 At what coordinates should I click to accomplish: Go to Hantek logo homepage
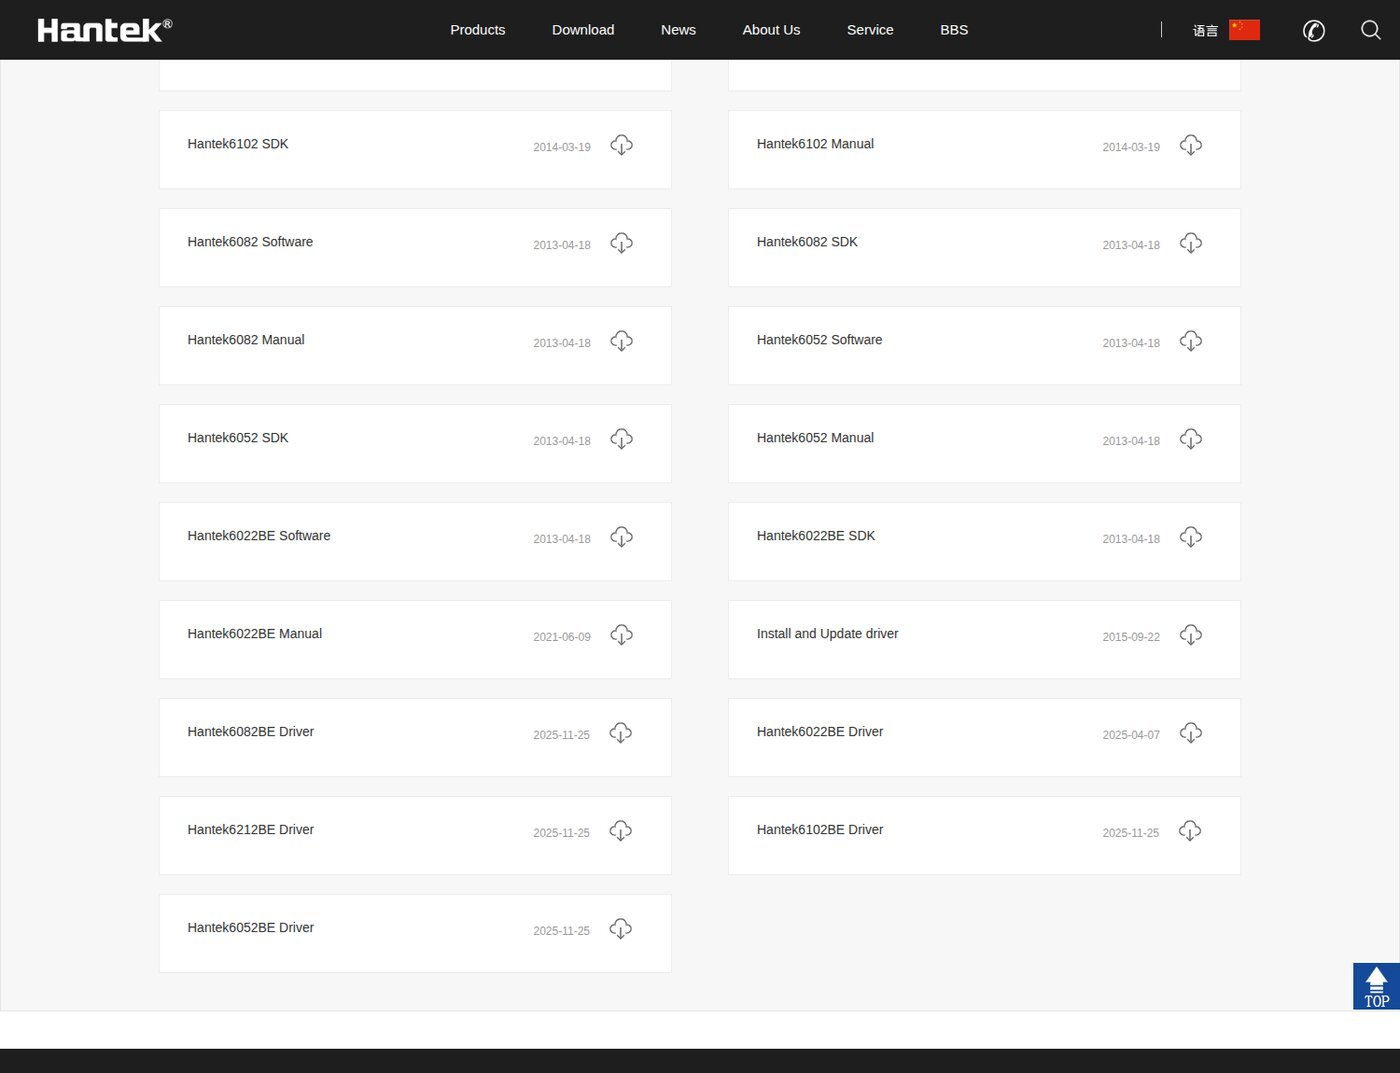[x=104, y=30]
